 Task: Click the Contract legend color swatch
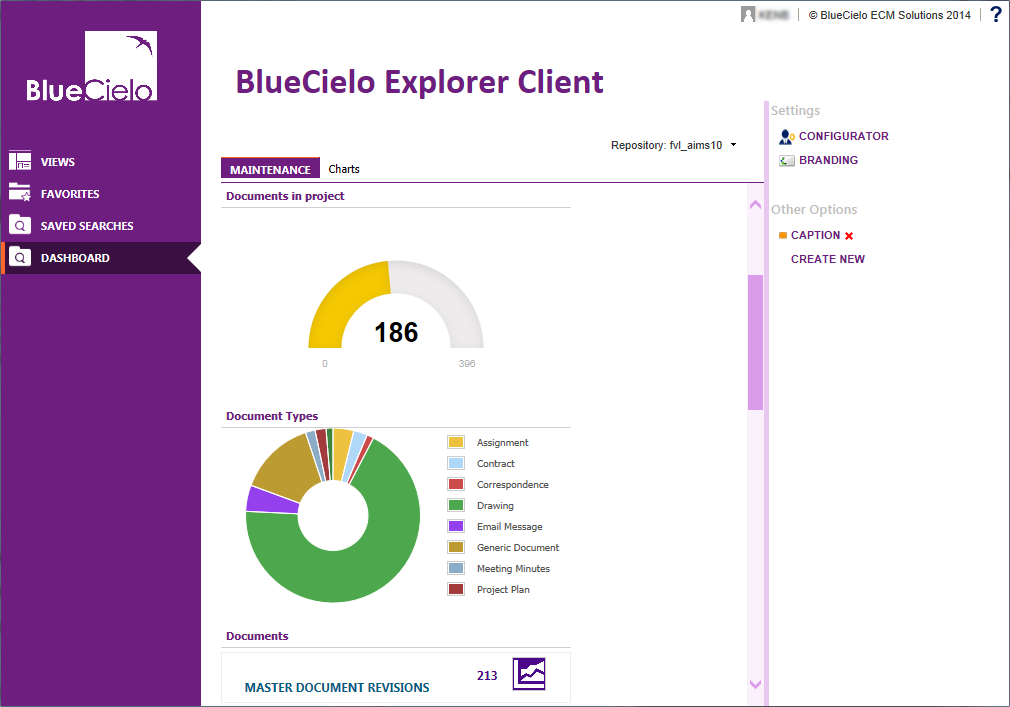click(x=456, y=463)
